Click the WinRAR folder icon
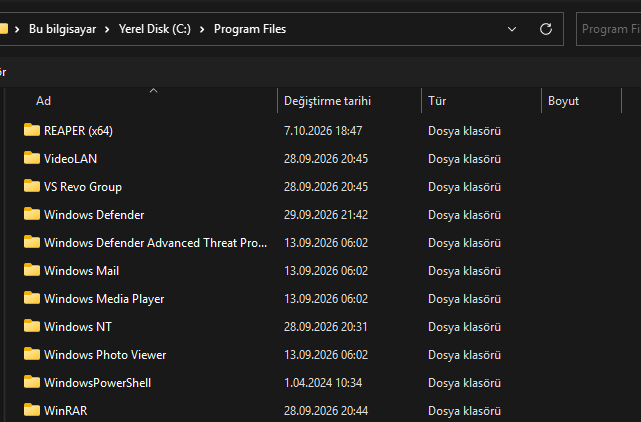The width and height of the screenshot is (641, 422). pos(31,410)
